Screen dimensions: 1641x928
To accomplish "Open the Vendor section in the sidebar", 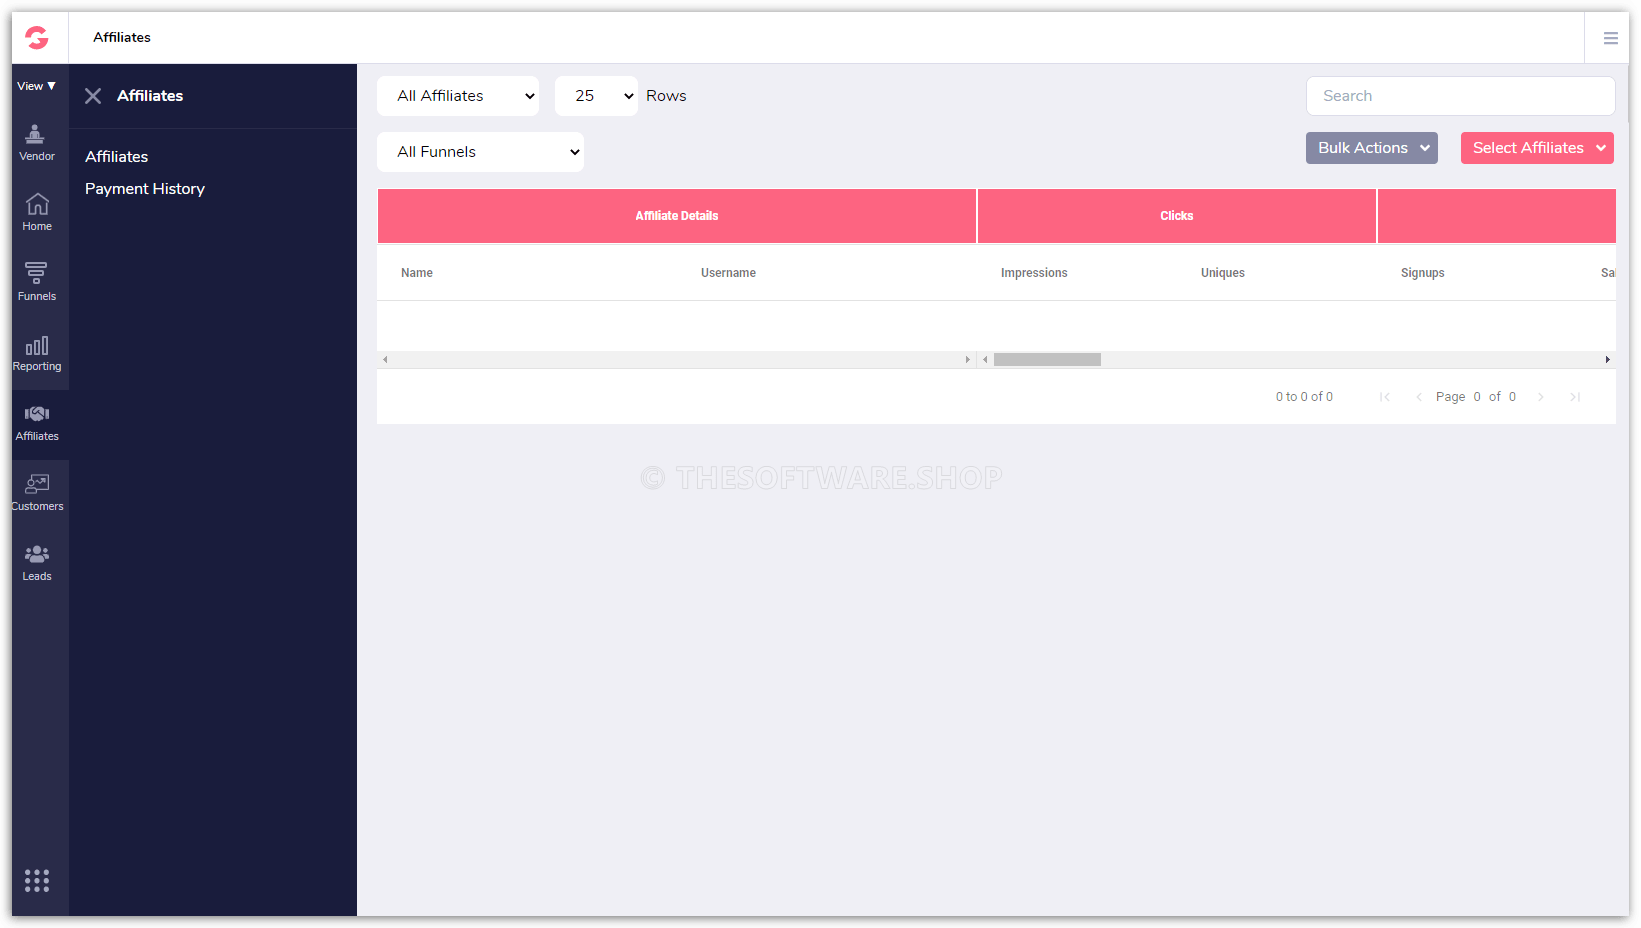I will point(37,140).
